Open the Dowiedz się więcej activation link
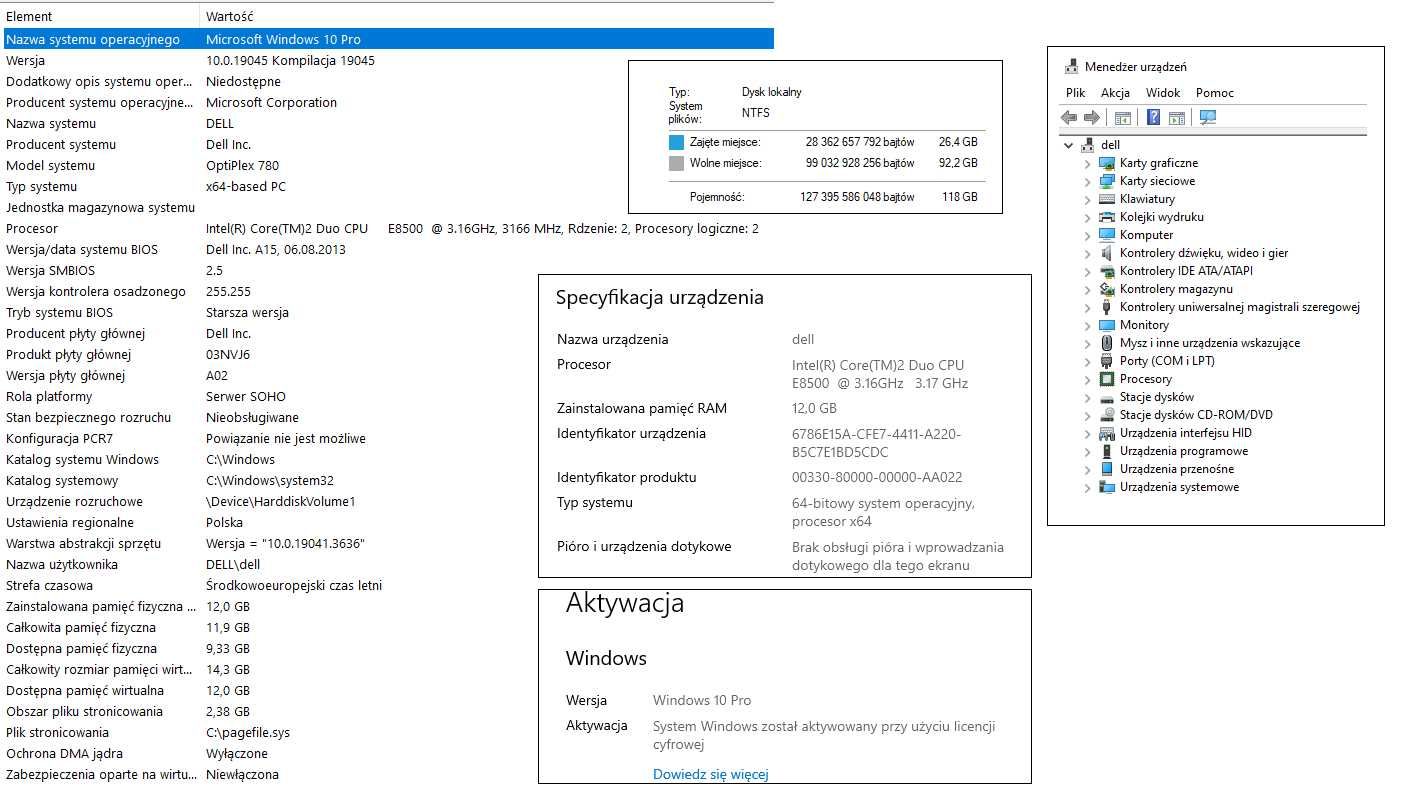 710,774
